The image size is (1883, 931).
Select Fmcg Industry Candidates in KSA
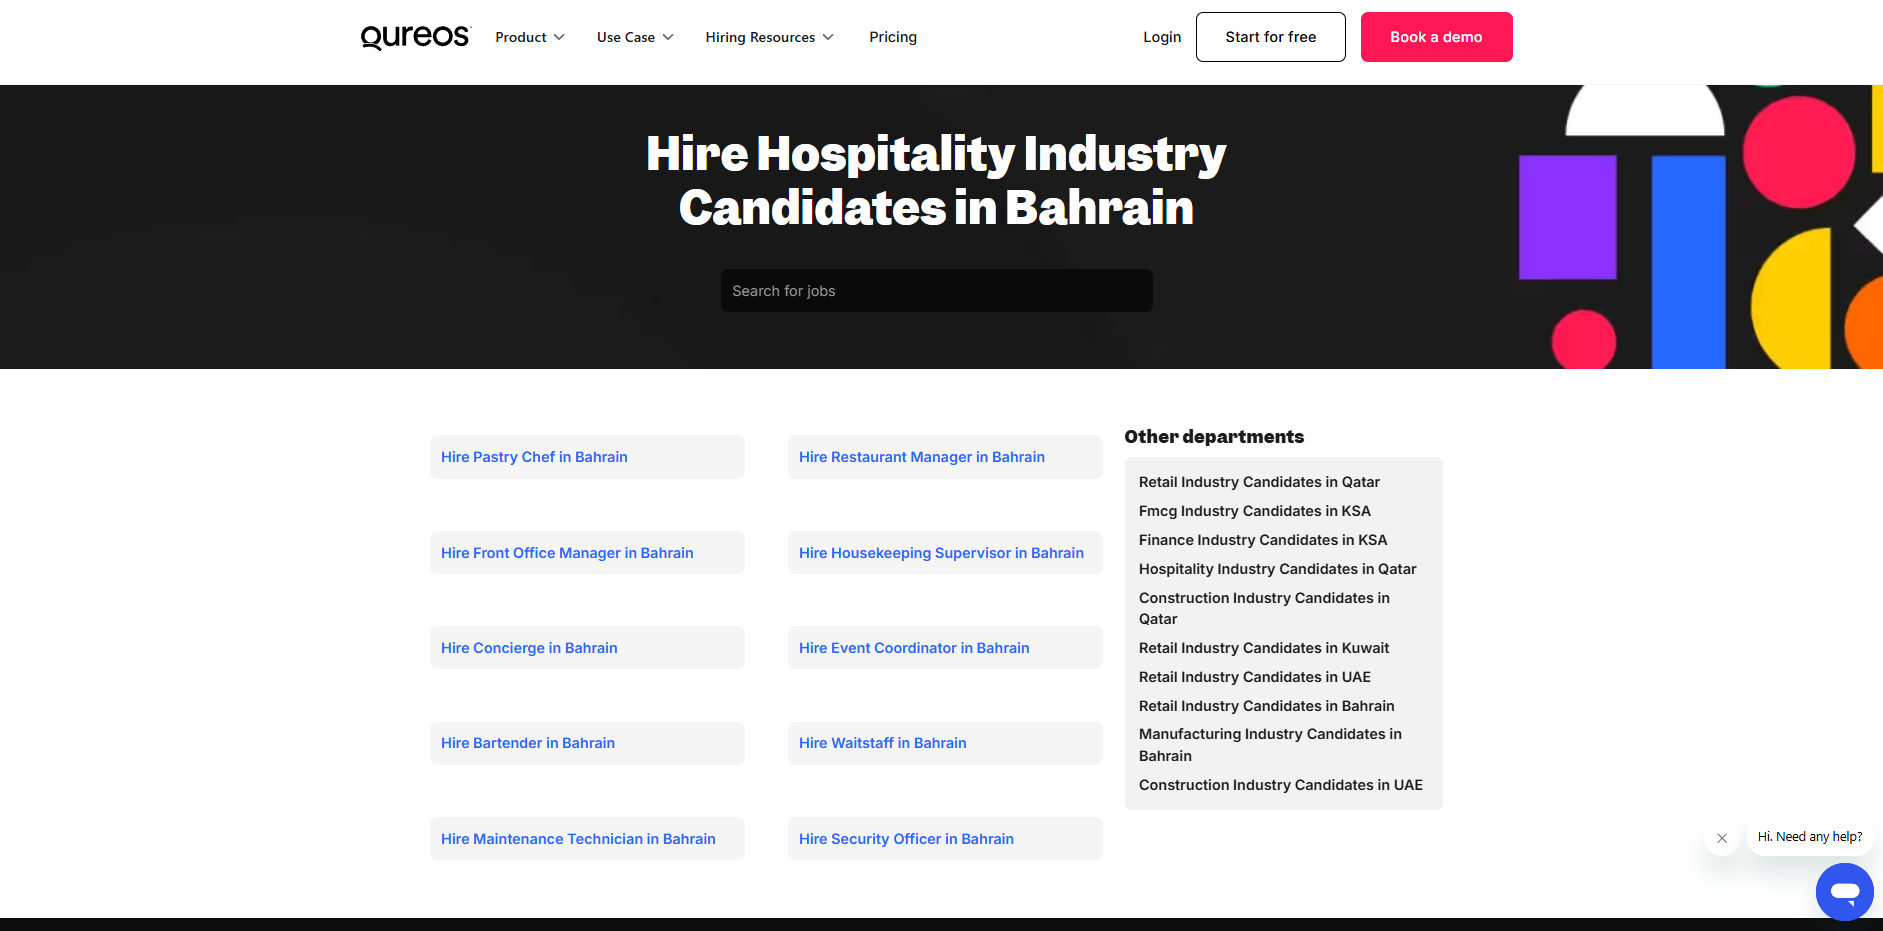[x=1254, y=511]
